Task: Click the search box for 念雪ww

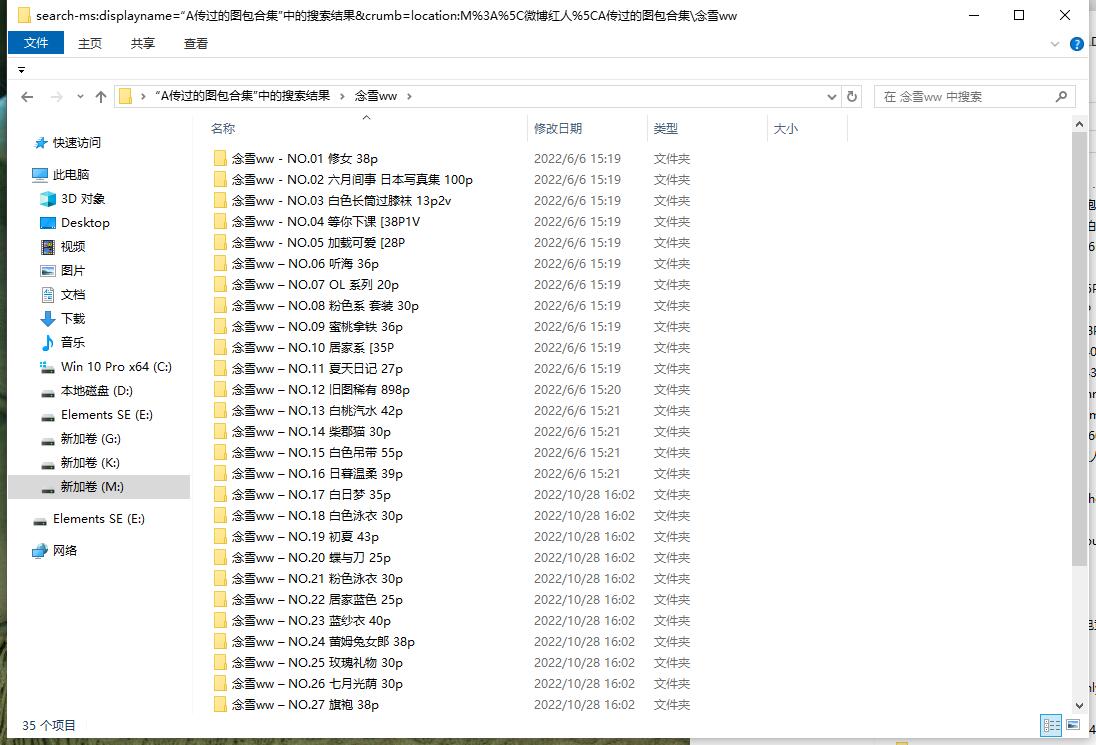Action: (965, 97)
